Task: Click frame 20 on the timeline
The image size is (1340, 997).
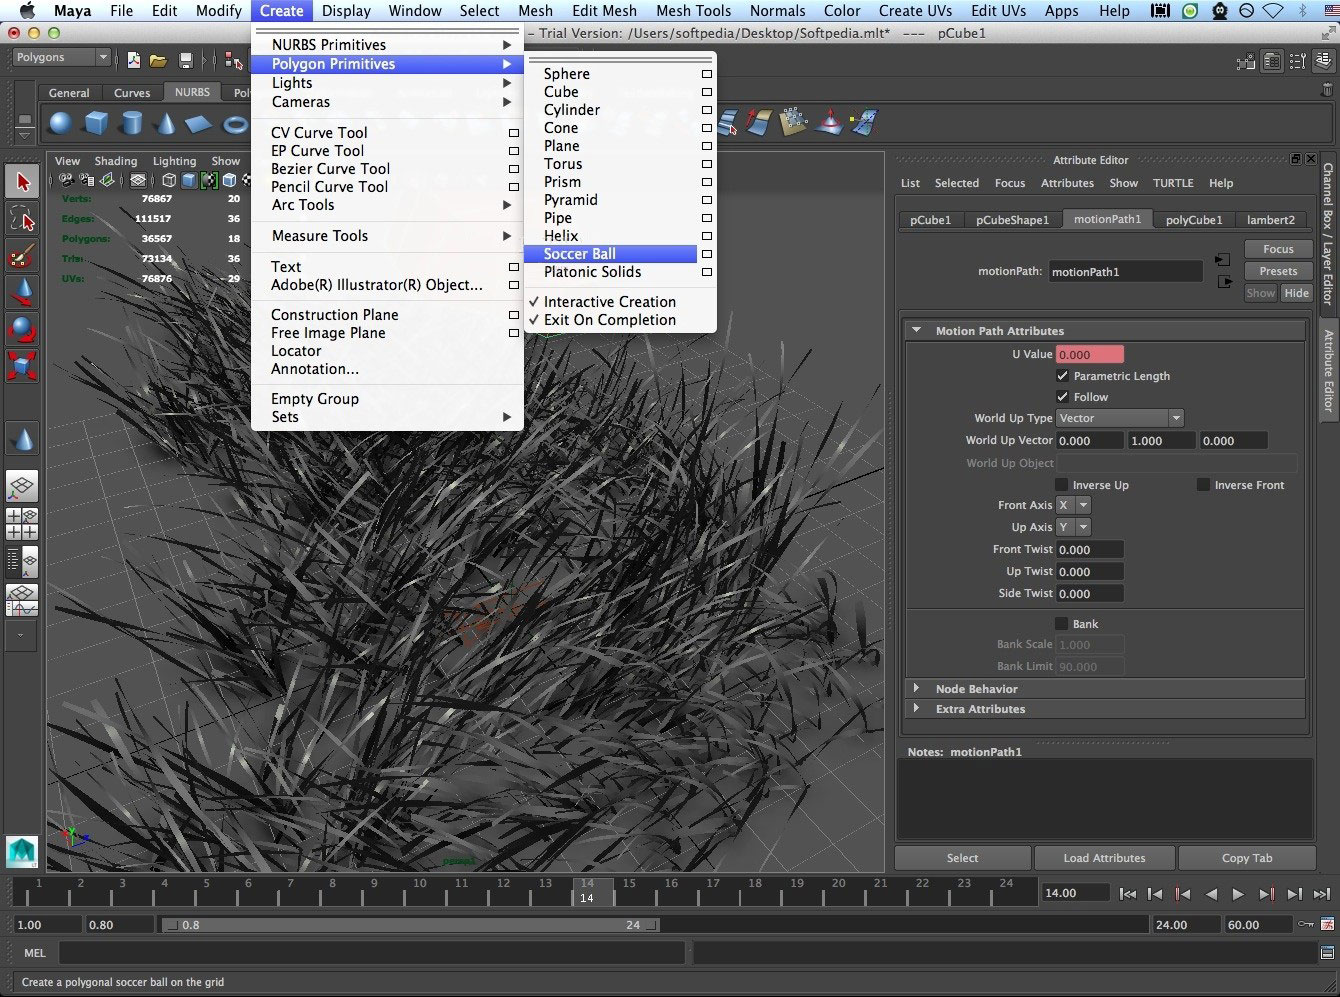Action: coord(838,890)
